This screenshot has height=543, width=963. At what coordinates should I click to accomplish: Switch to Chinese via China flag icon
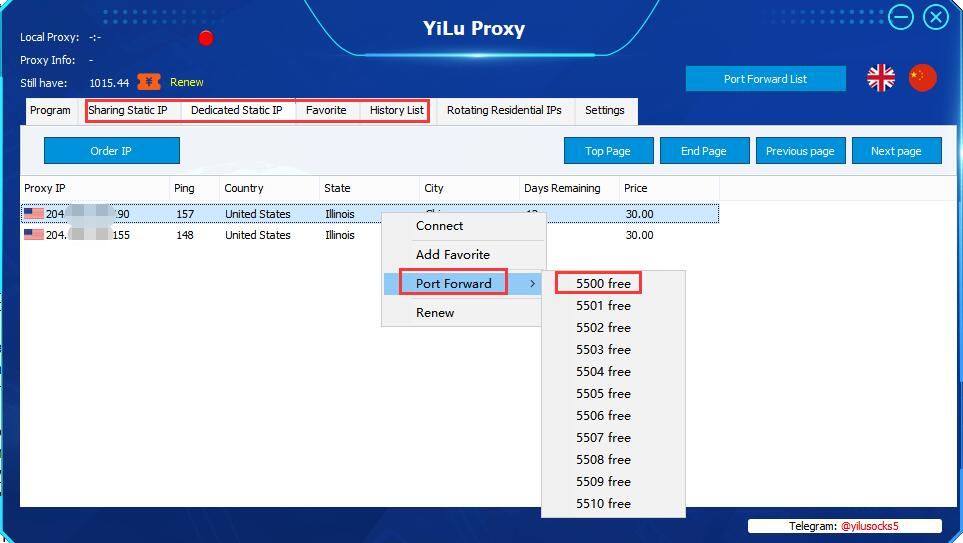[922, 78]
